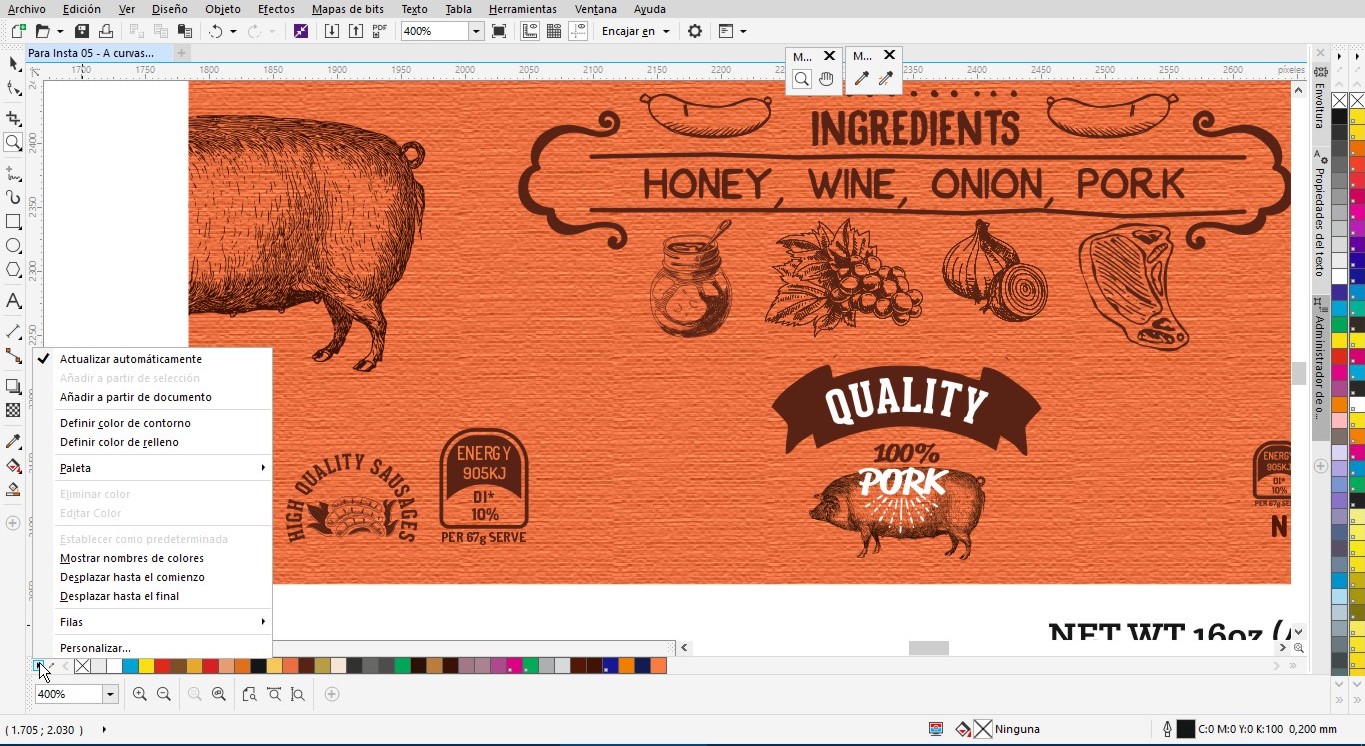Expand the Undo history dropdown arrow
The height and width of the screenshot is (746, 1365).
pos(233,31)
